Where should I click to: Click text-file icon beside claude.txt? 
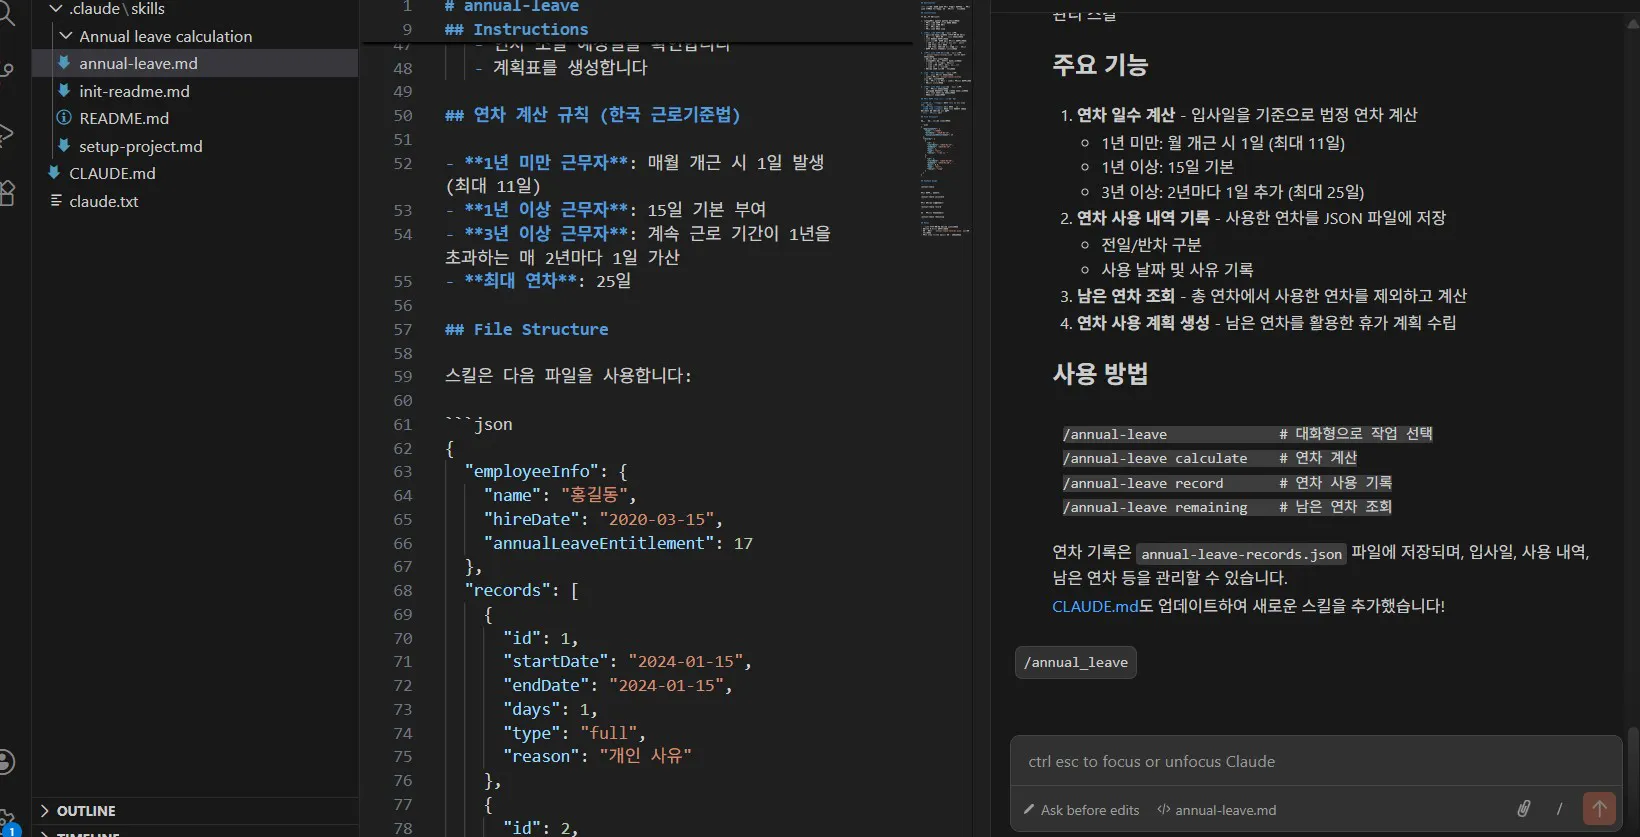pos(56,201)
